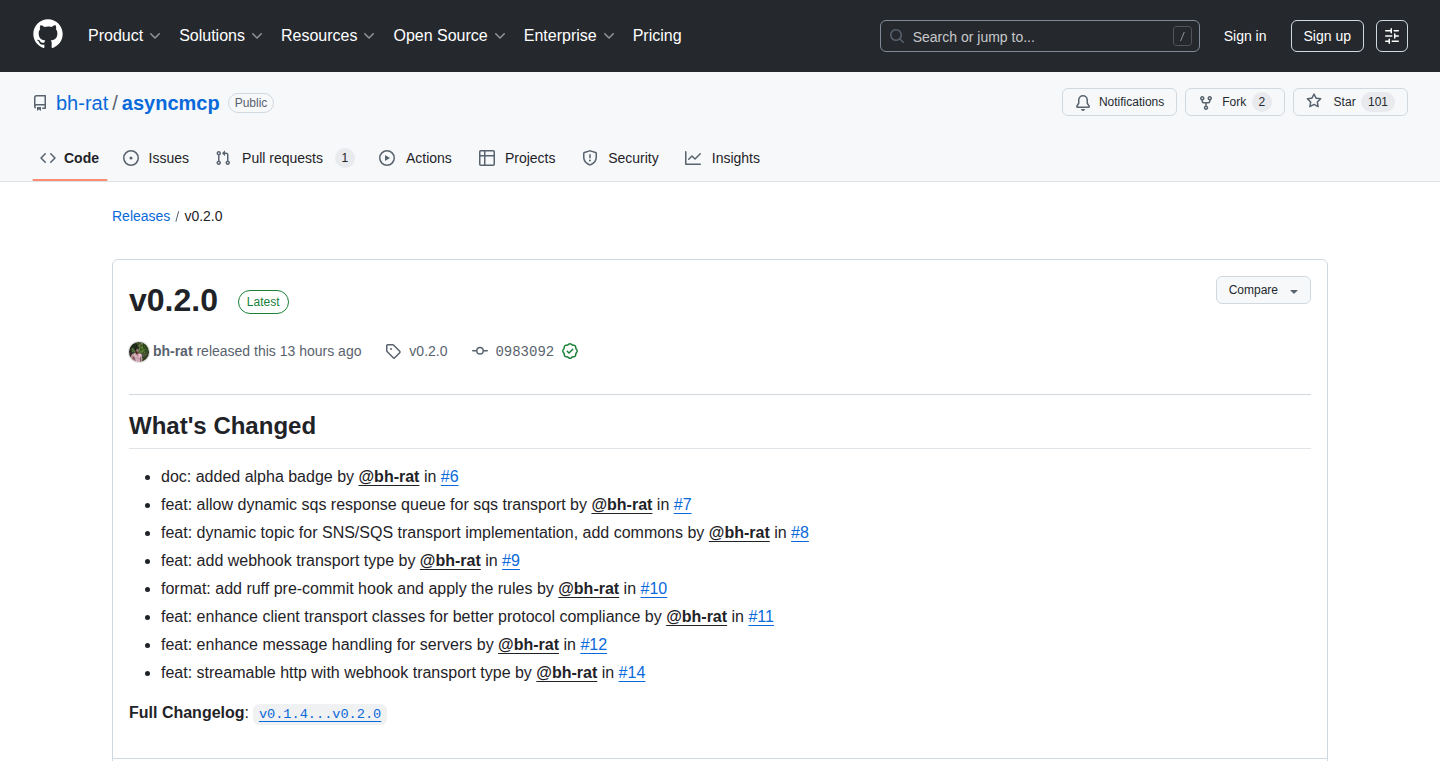Open the accessibility settings icon beside Sign up

click(x=1392, y=36)
